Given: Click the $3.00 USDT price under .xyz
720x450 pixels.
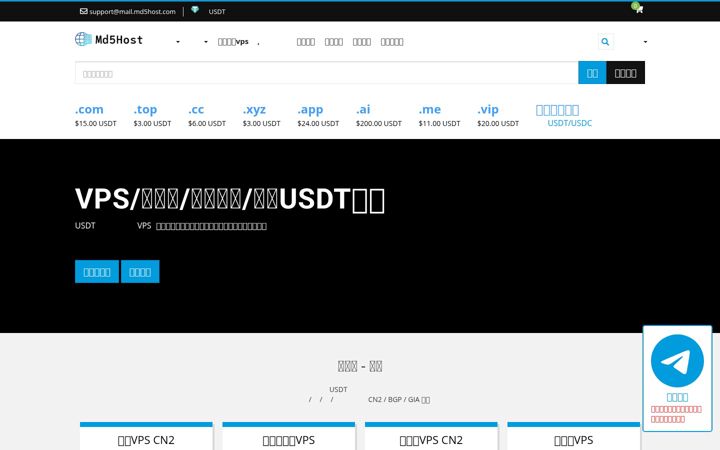Looking at the screenshot, I should tap(261, 124).
